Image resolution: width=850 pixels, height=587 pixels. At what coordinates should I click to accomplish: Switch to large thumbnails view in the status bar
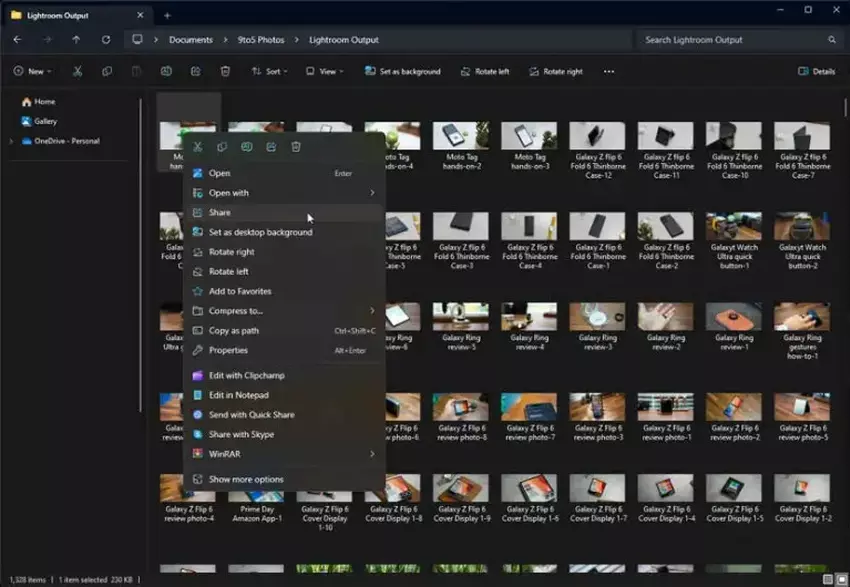click(841, 579)
